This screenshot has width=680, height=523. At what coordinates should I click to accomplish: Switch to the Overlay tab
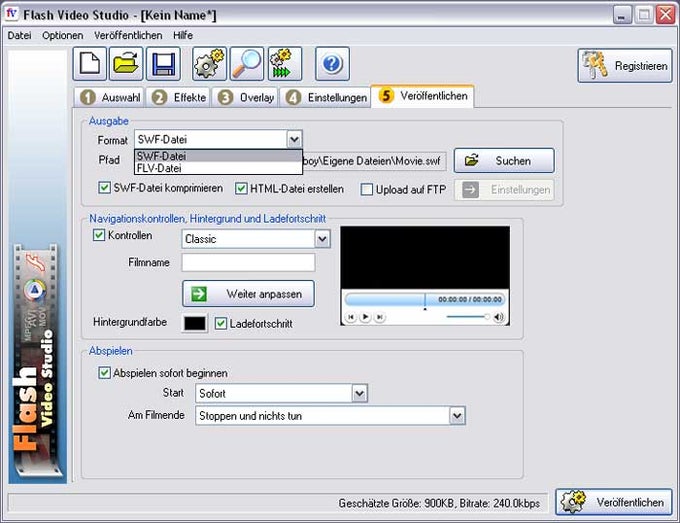pos(245,98)
